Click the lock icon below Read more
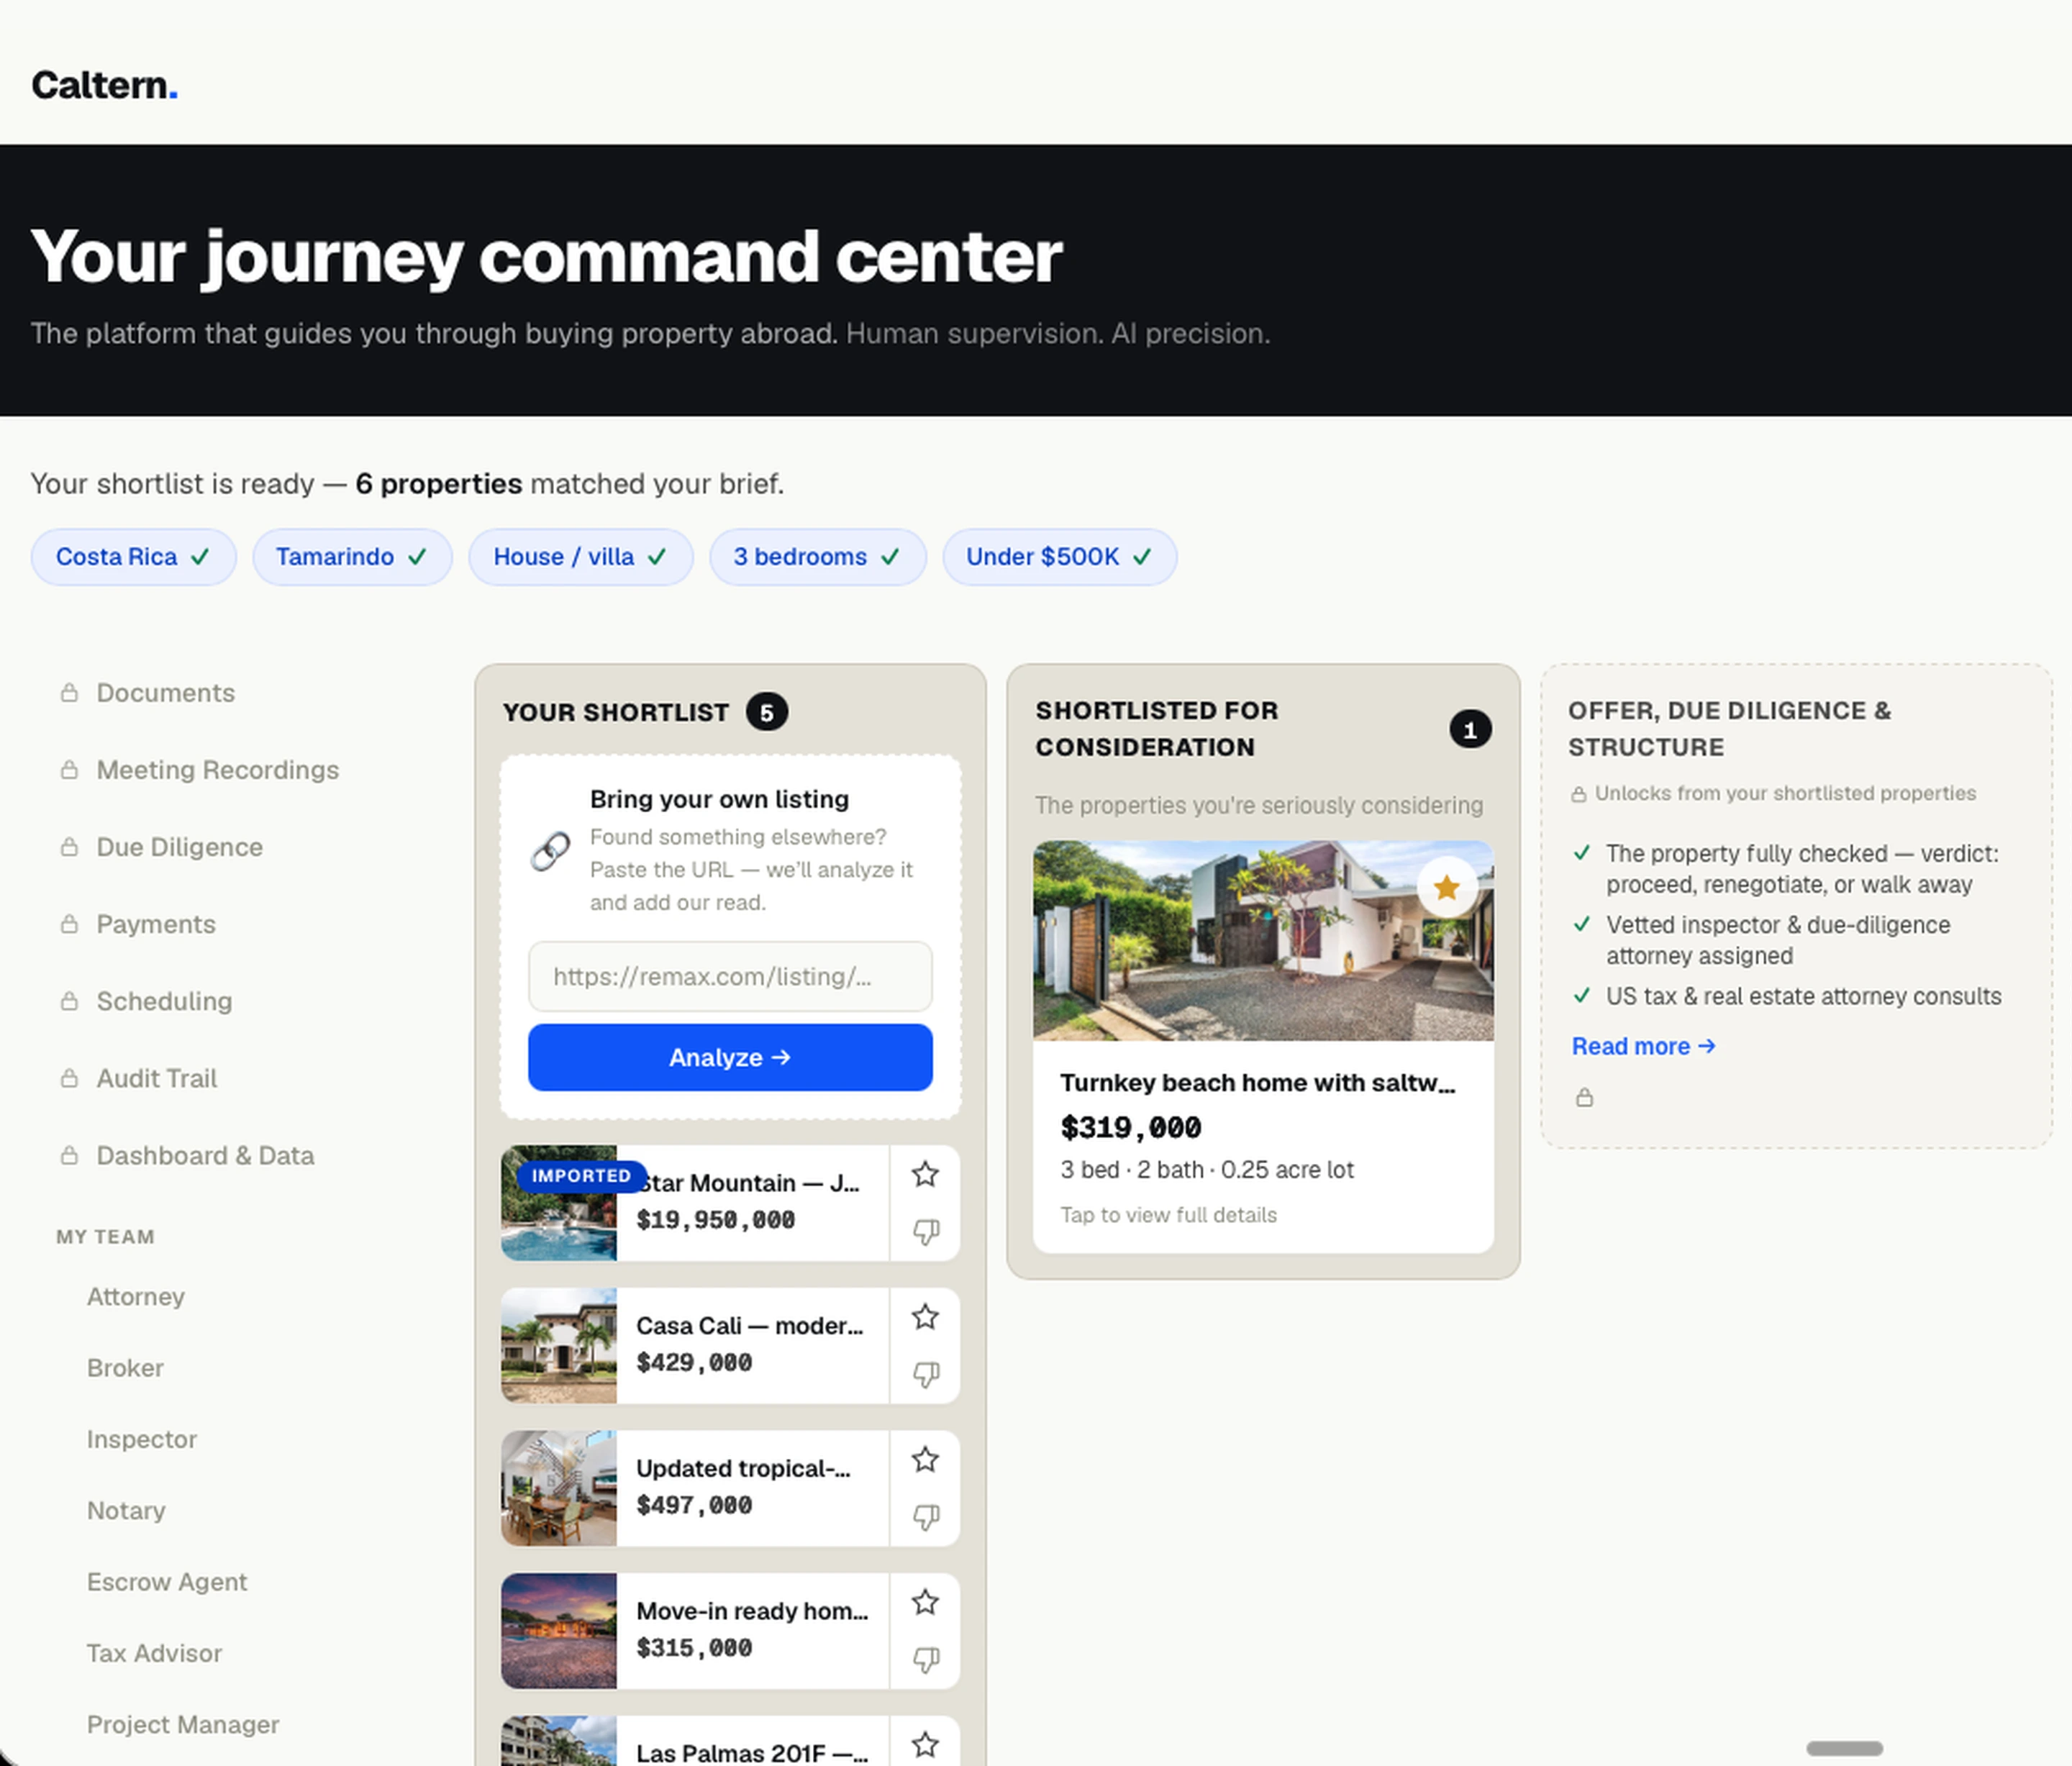This screenshot has height=1766, width=2072. [x=1584, y=1097]
